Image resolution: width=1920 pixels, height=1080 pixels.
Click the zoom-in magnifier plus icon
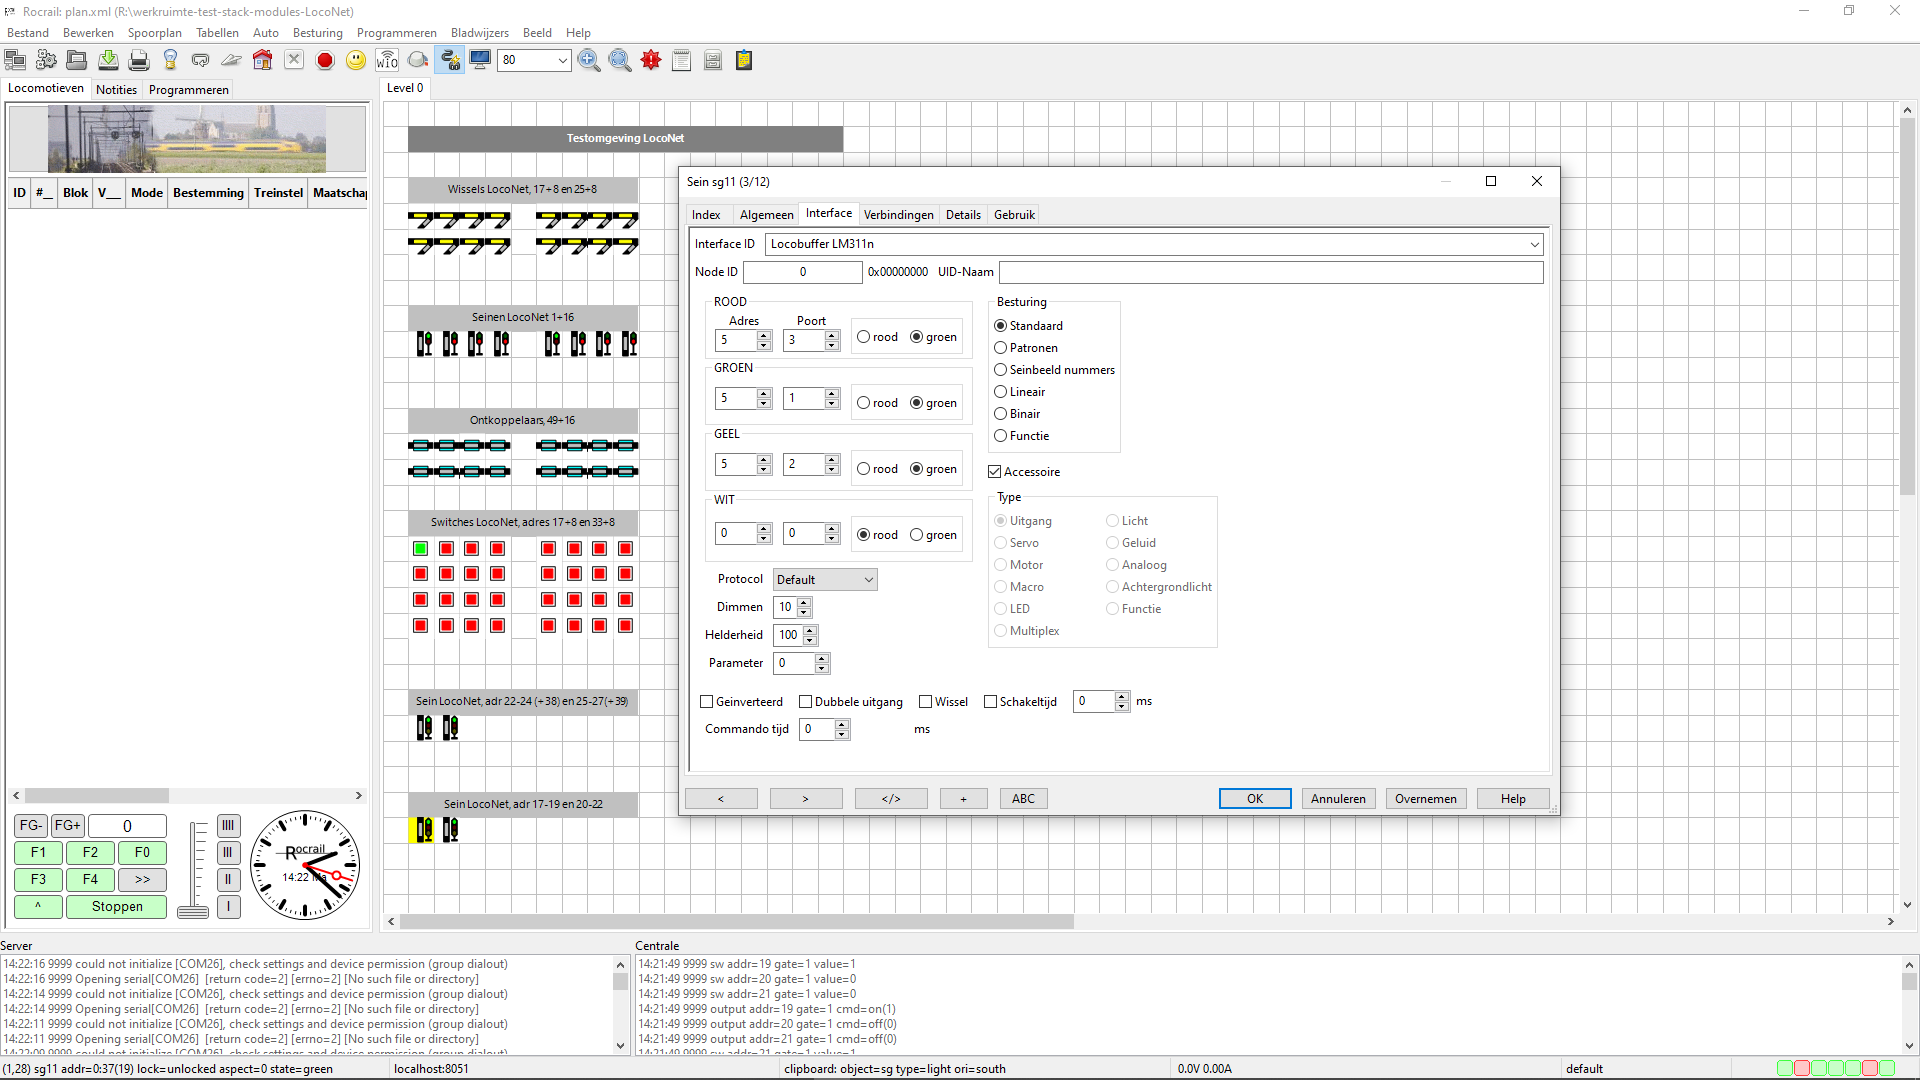tap(589, 61)
